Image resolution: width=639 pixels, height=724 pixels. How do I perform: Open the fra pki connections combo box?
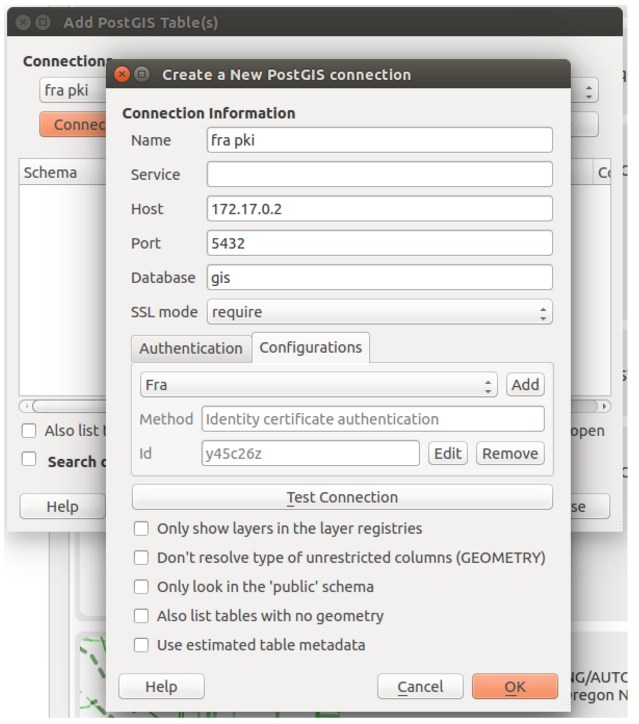[x=74, y=90]
